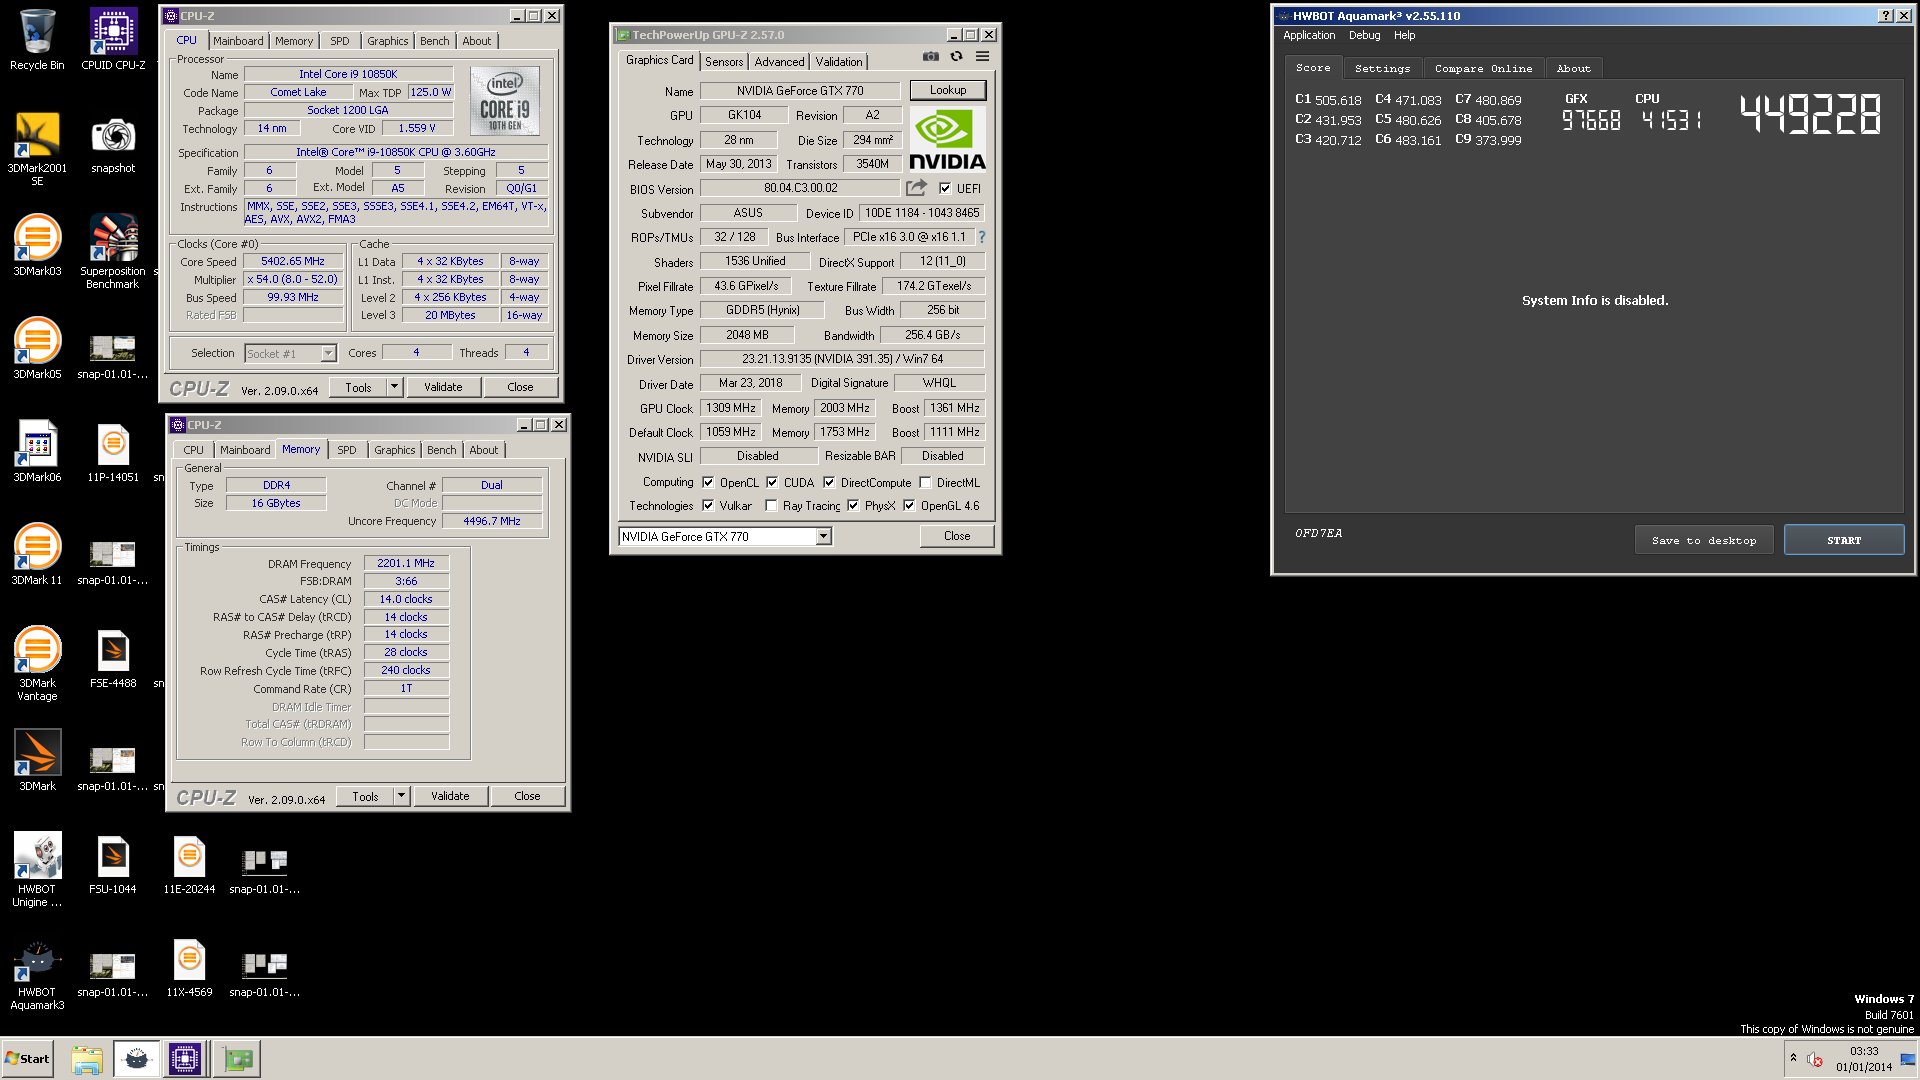
Task: Toggle the PhysX checkbox
Action: click(853, 506)
